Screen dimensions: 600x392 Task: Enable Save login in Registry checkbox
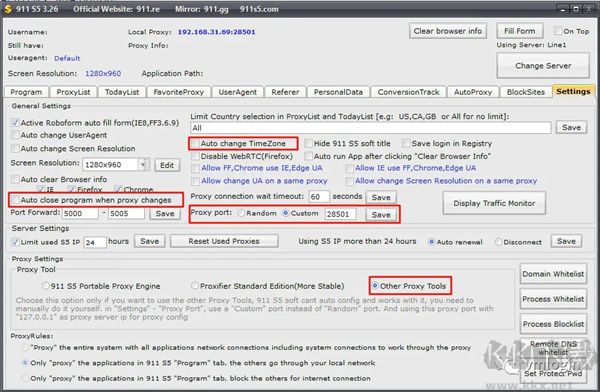(406, 144)
